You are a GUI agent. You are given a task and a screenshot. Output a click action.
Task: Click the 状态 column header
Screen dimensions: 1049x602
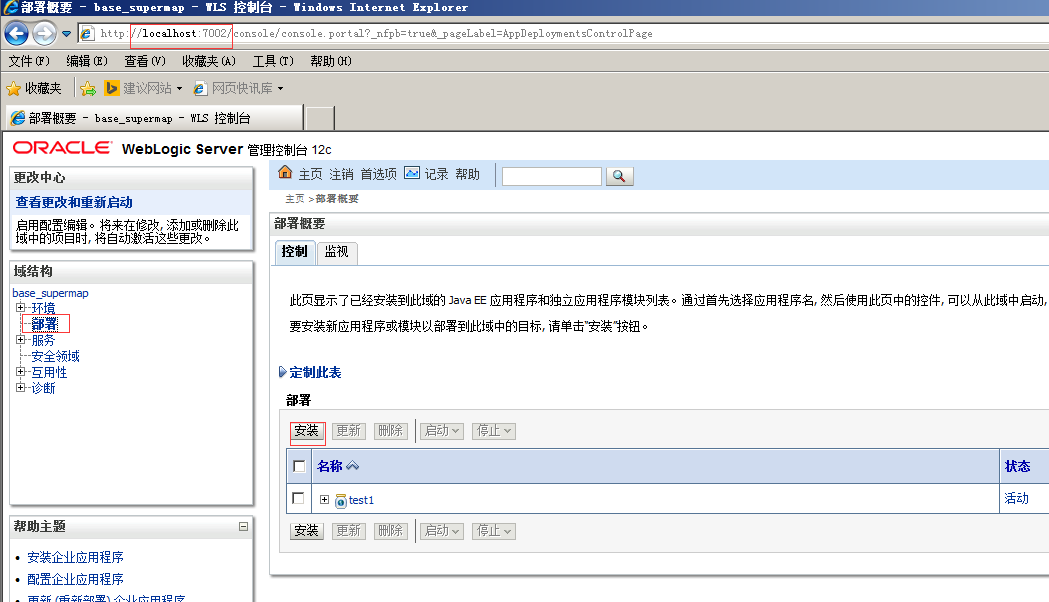click(1017, 466)
